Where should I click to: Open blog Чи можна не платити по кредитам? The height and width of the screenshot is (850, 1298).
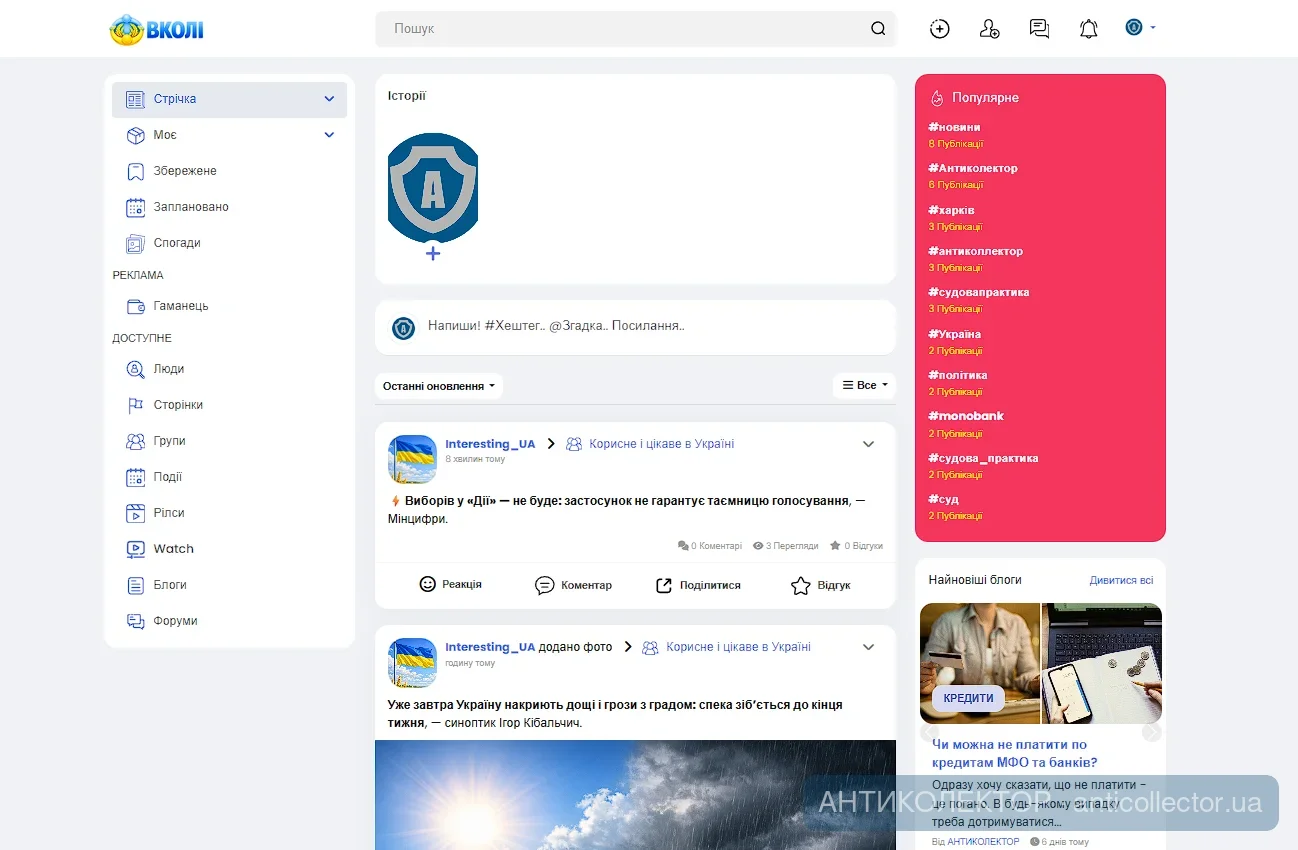1015,753
